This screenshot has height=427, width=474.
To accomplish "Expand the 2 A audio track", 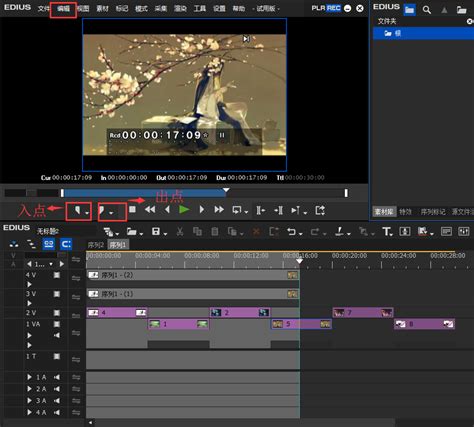I will [29, 389].
